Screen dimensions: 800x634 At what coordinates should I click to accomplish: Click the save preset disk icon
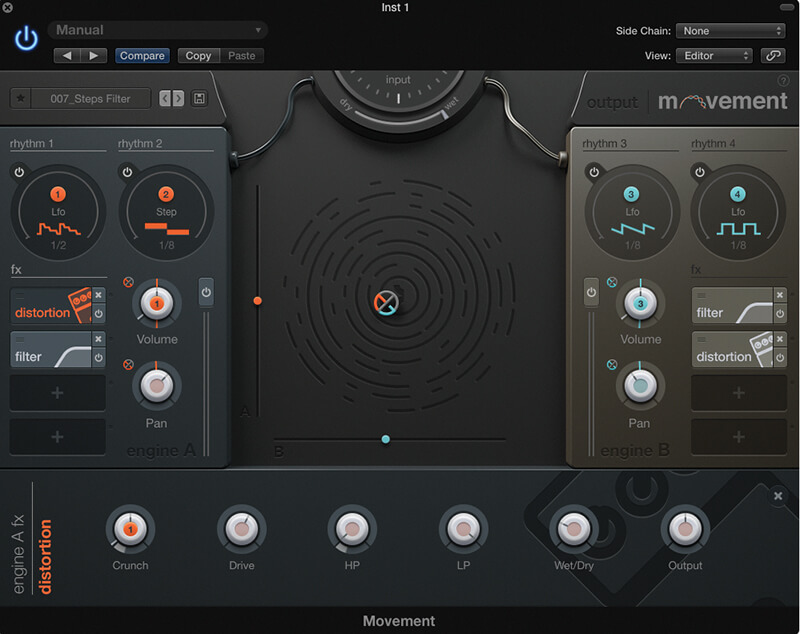point(200,98)
